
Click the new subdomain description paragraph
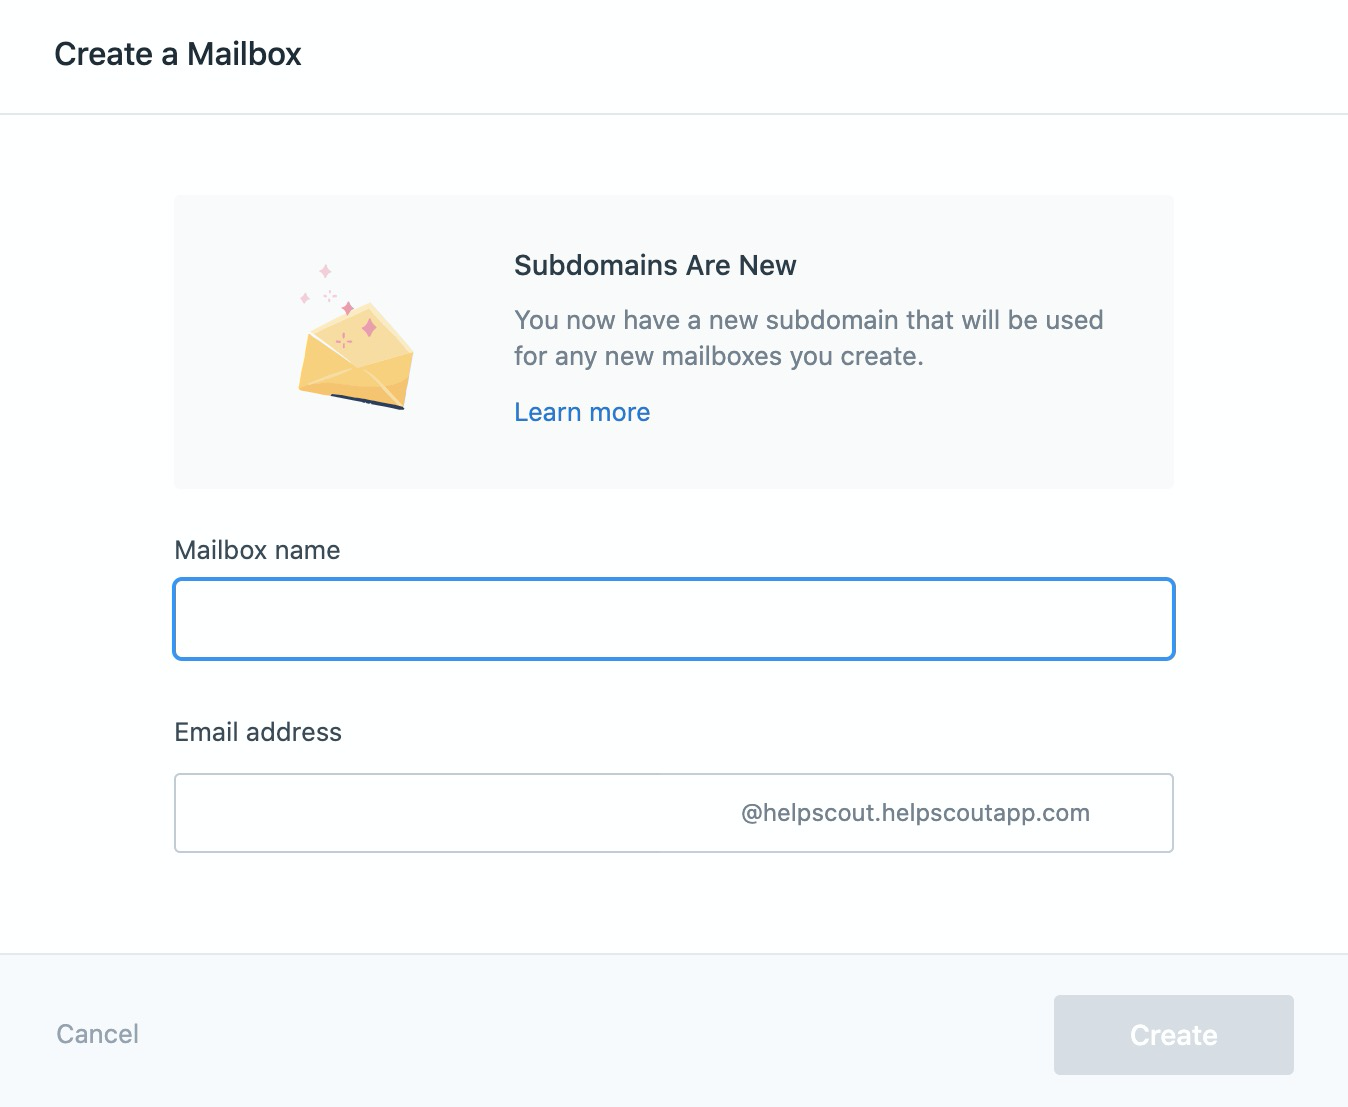[808, 338]
